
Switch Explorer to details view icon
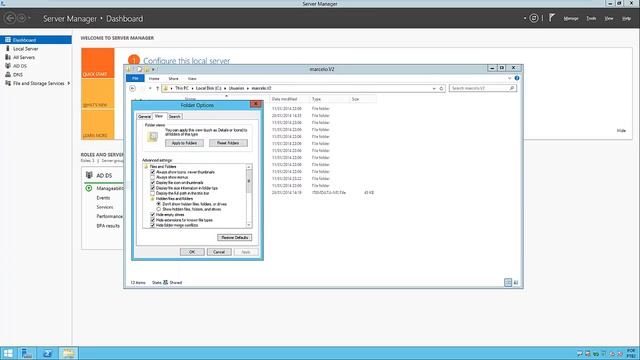tap(508, 282)
